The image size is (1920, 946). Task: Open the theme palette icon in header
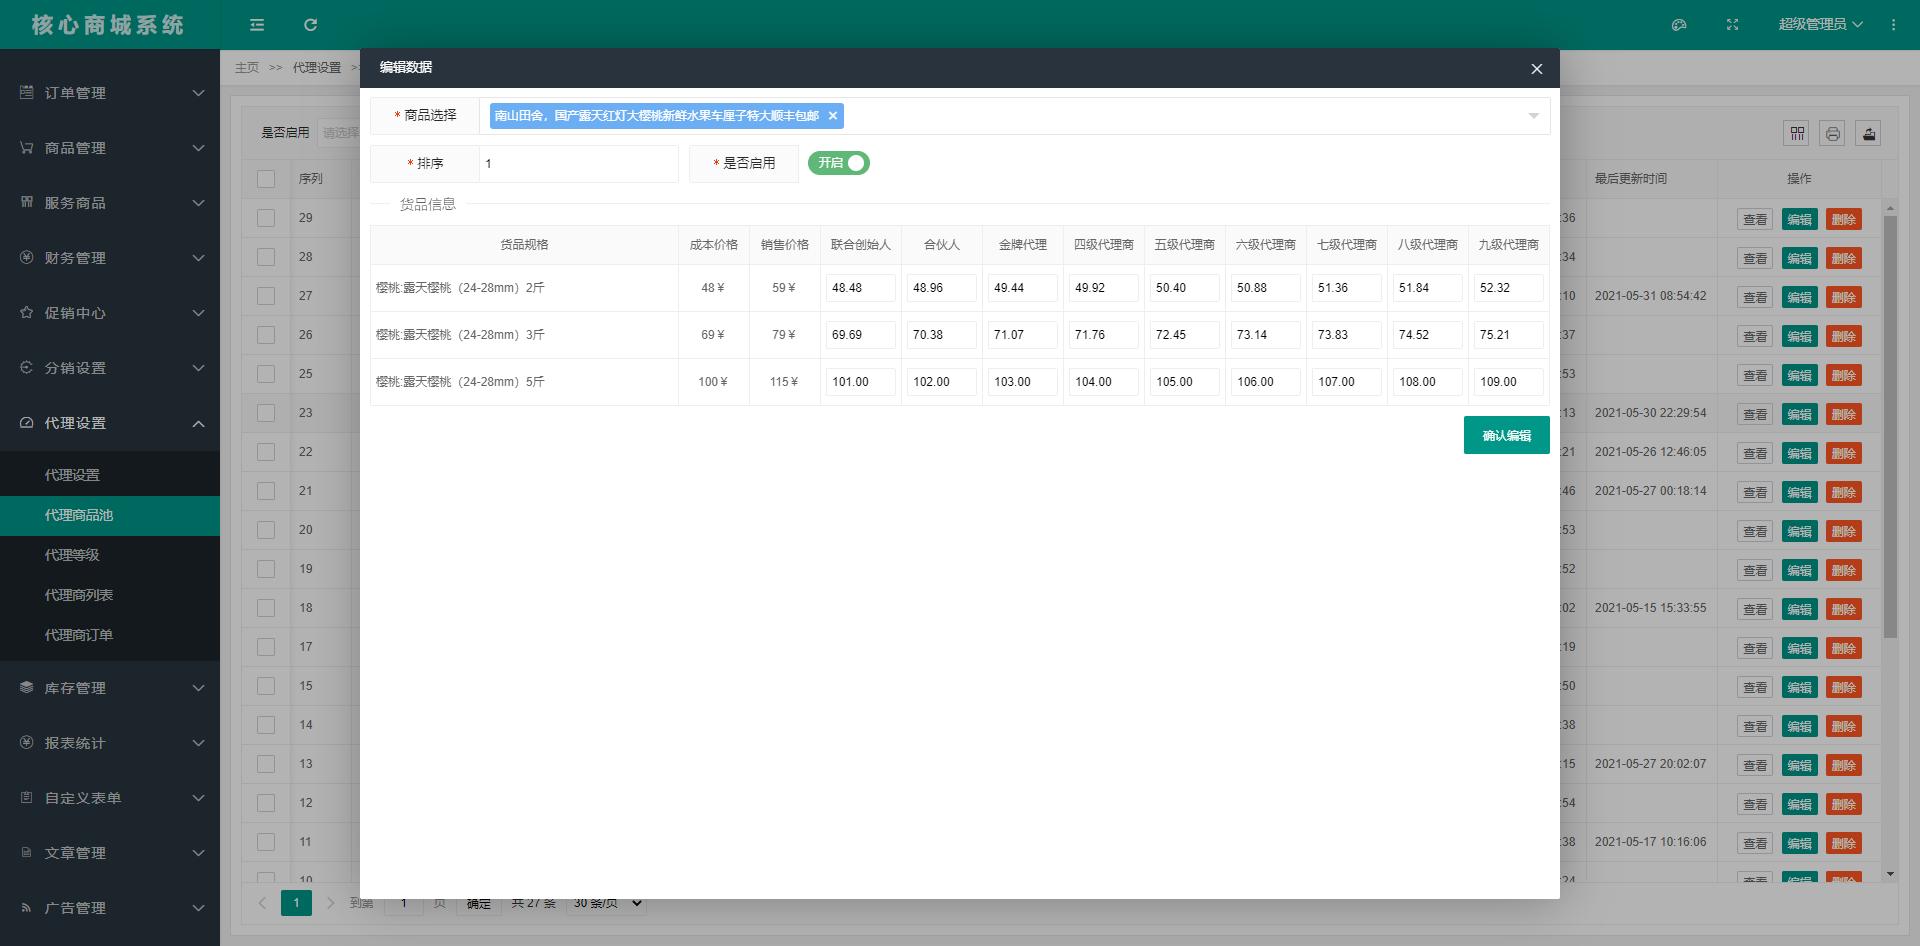(x=1679, y=25)
